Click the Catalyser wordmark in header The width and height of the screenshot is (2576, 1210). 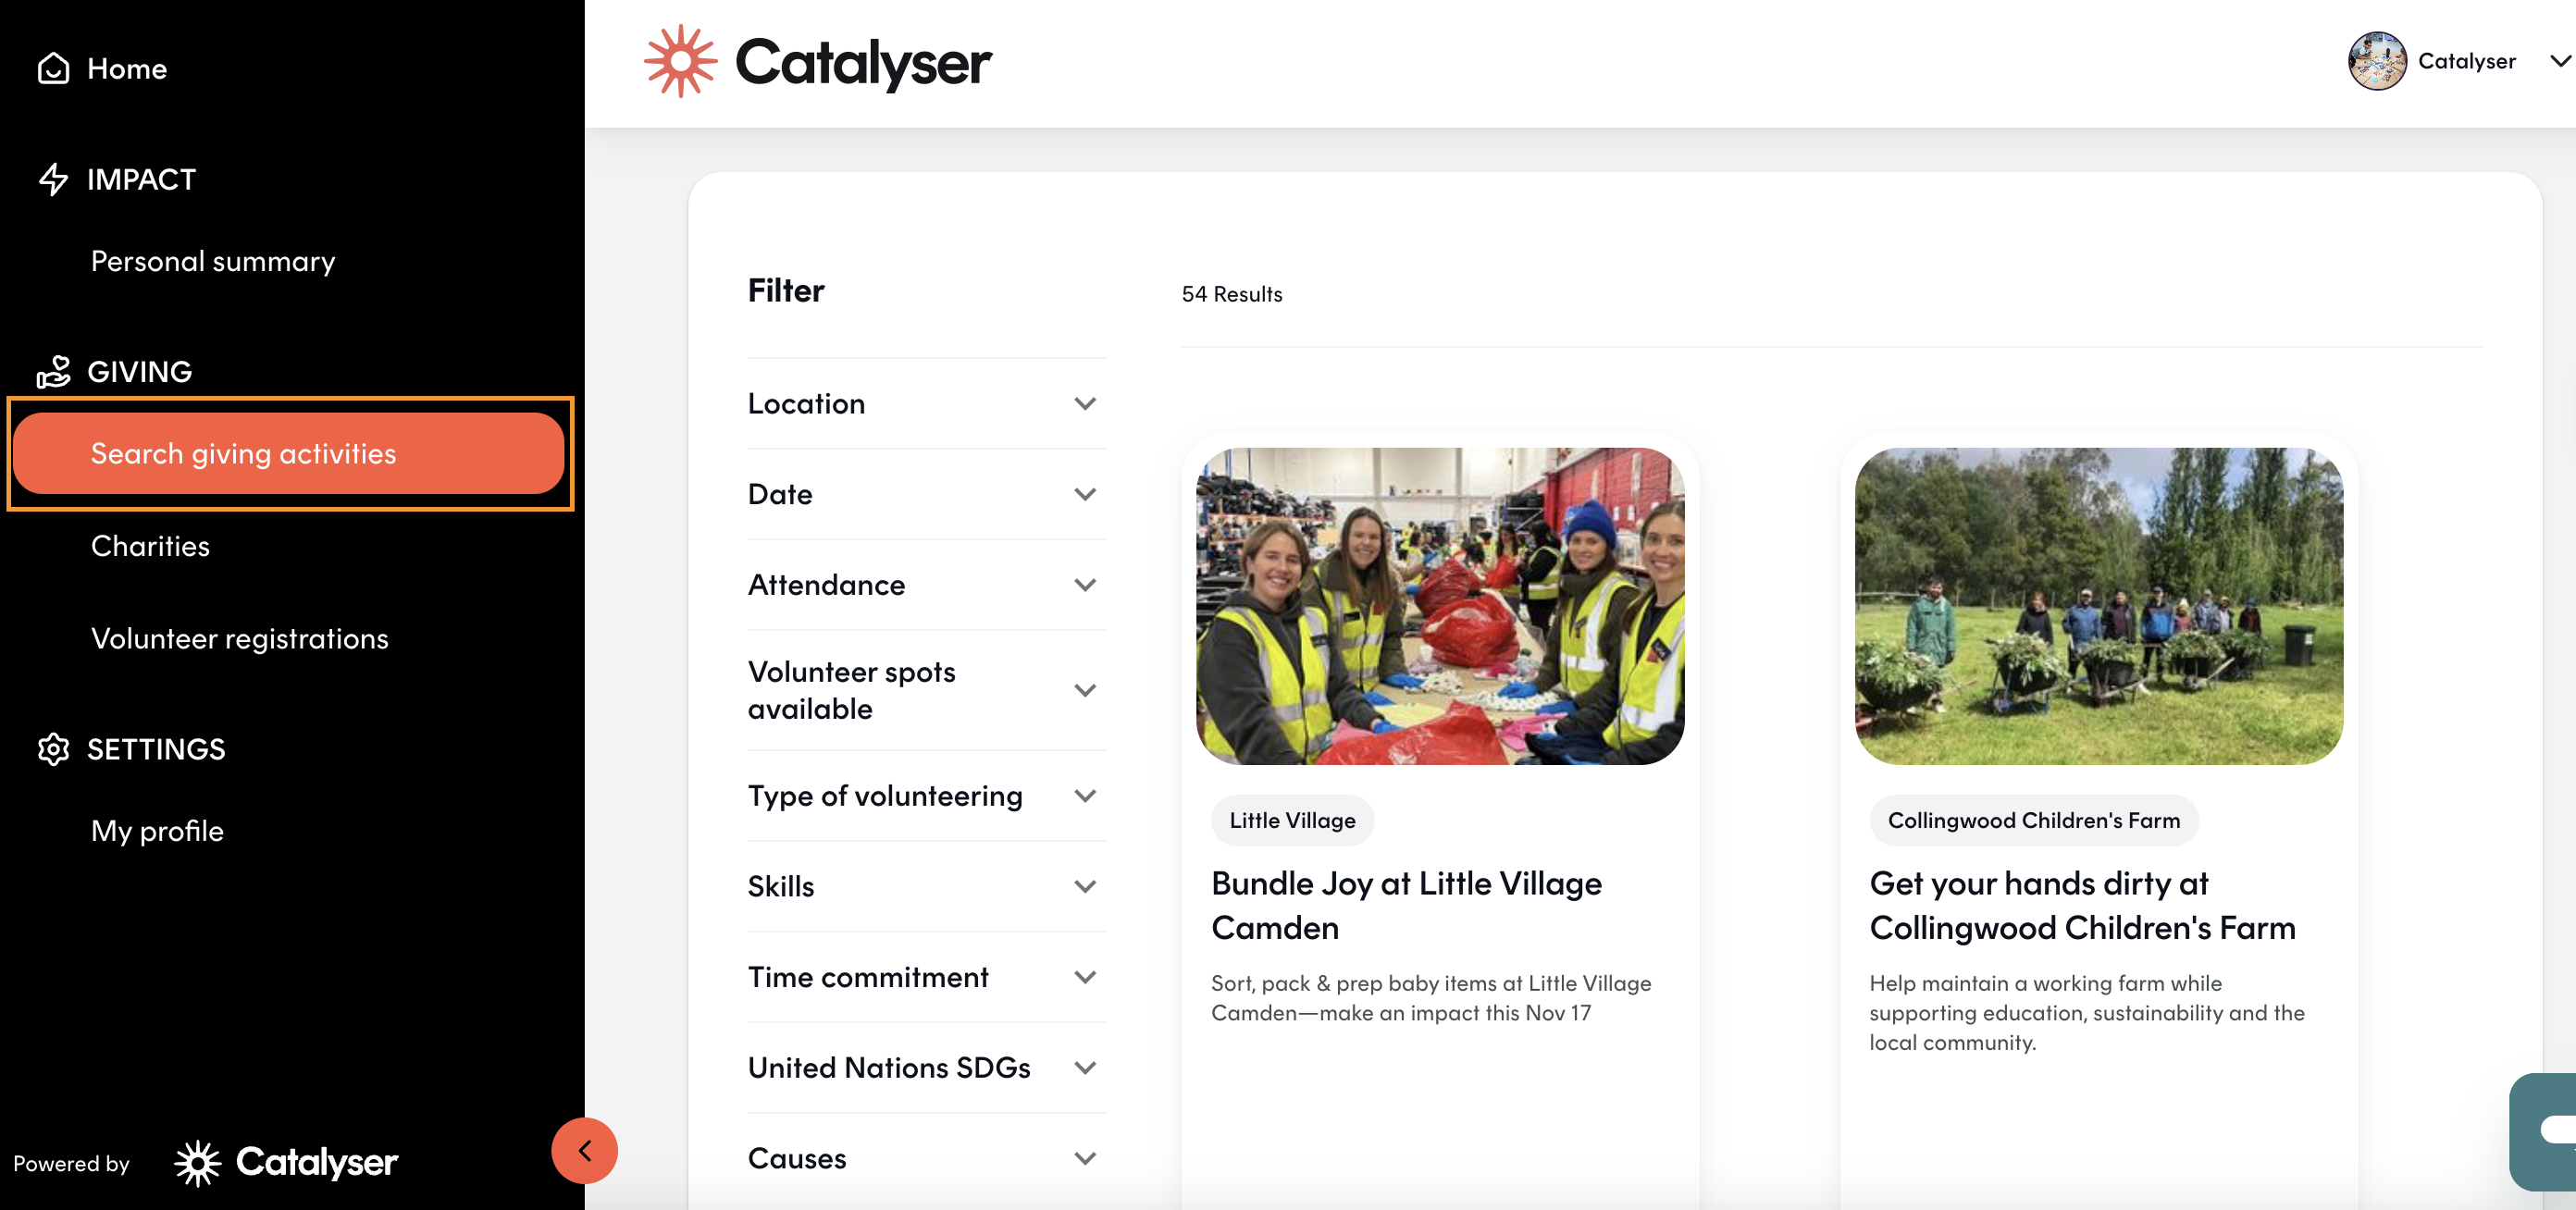pyautogui.click(x=863, y=62)
